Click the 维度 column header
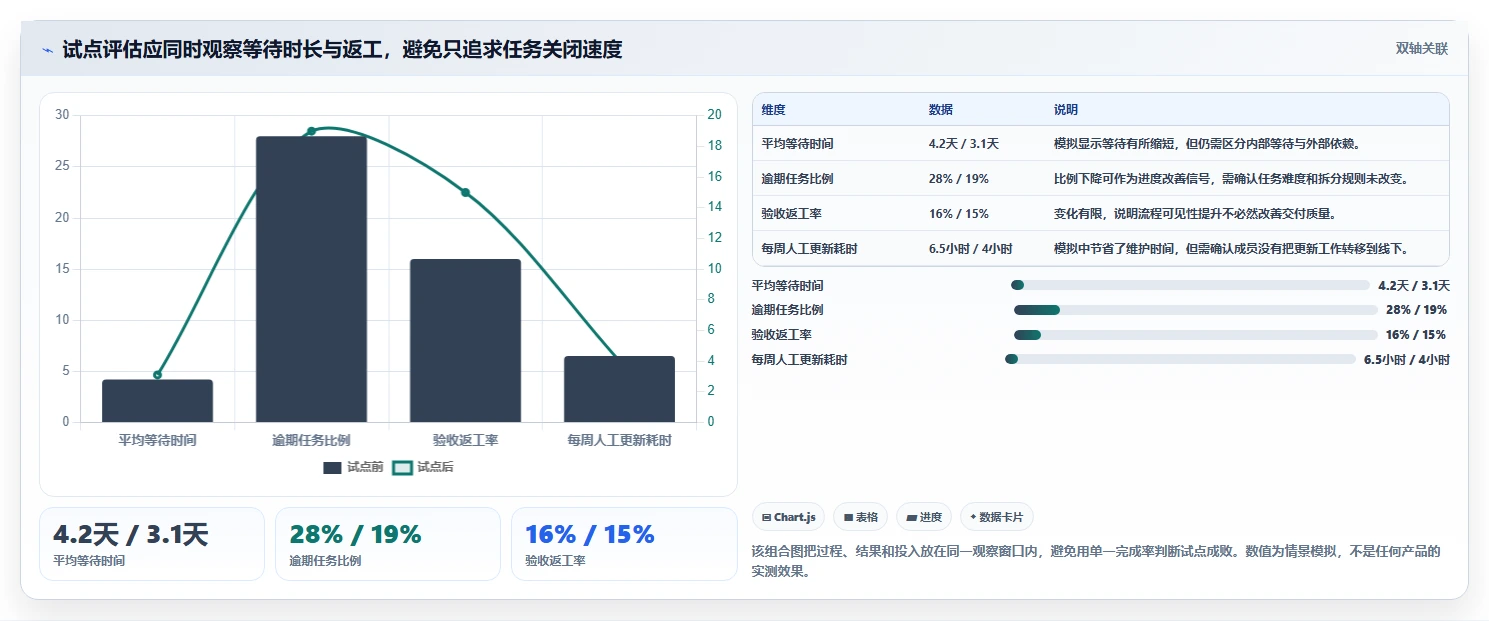The height and width of the screenshot is (621, 1489). click(x=773, y=110)
